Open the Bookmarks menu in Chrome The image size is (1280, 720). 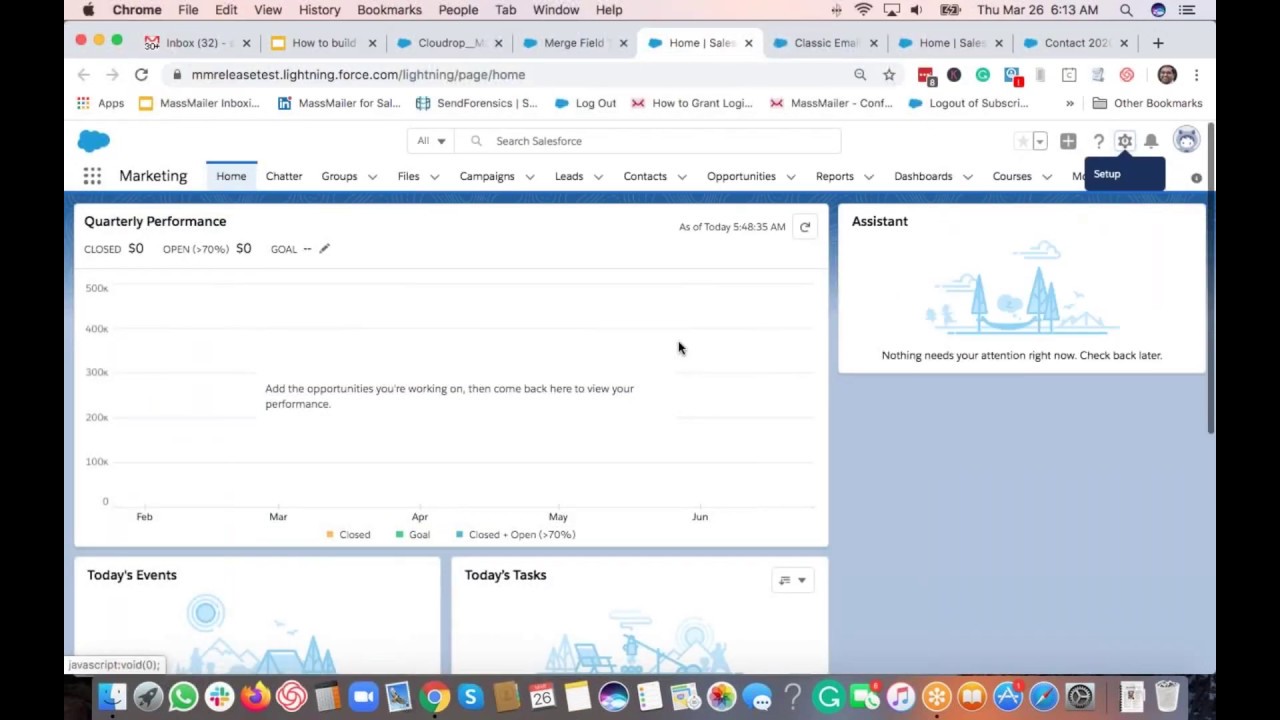coord(389,10)
